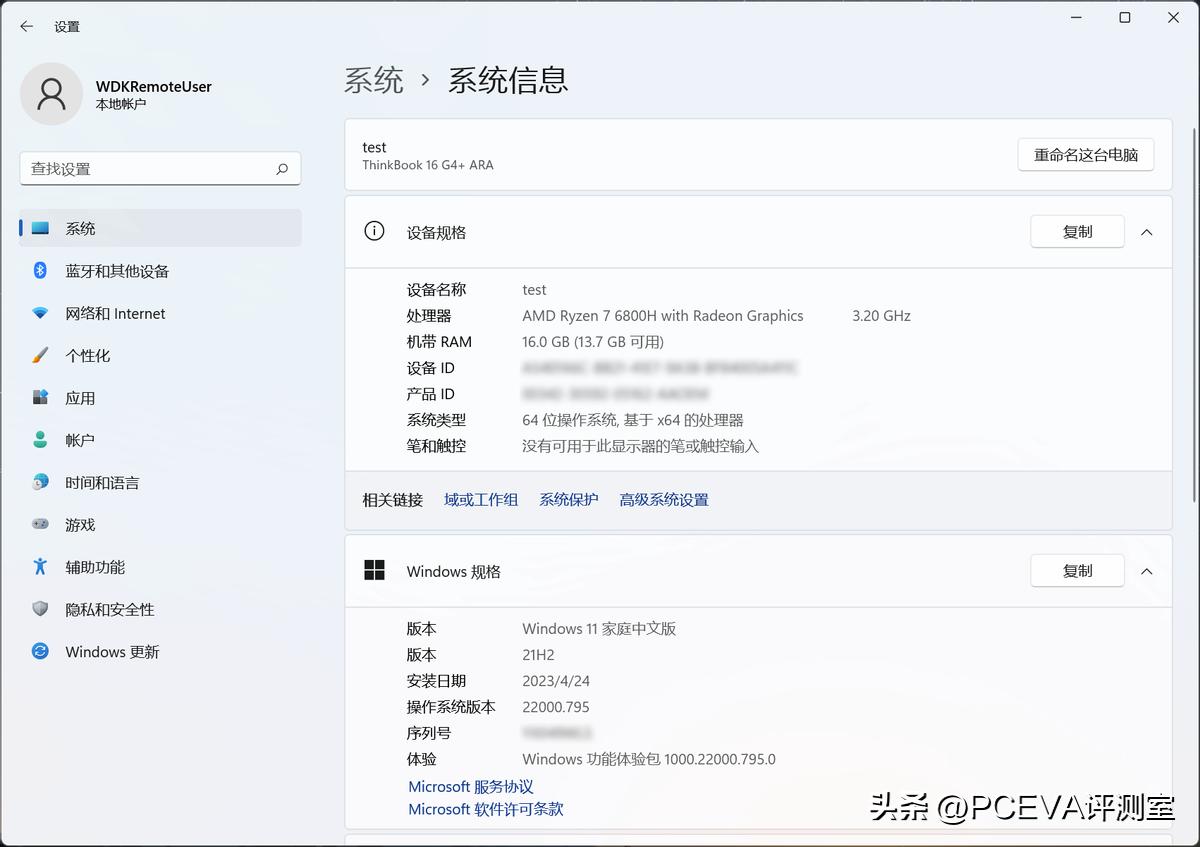The width and height of the screenshot is (1200, 847).
Task: Open Time and Language settings
Action: [38, 482]
